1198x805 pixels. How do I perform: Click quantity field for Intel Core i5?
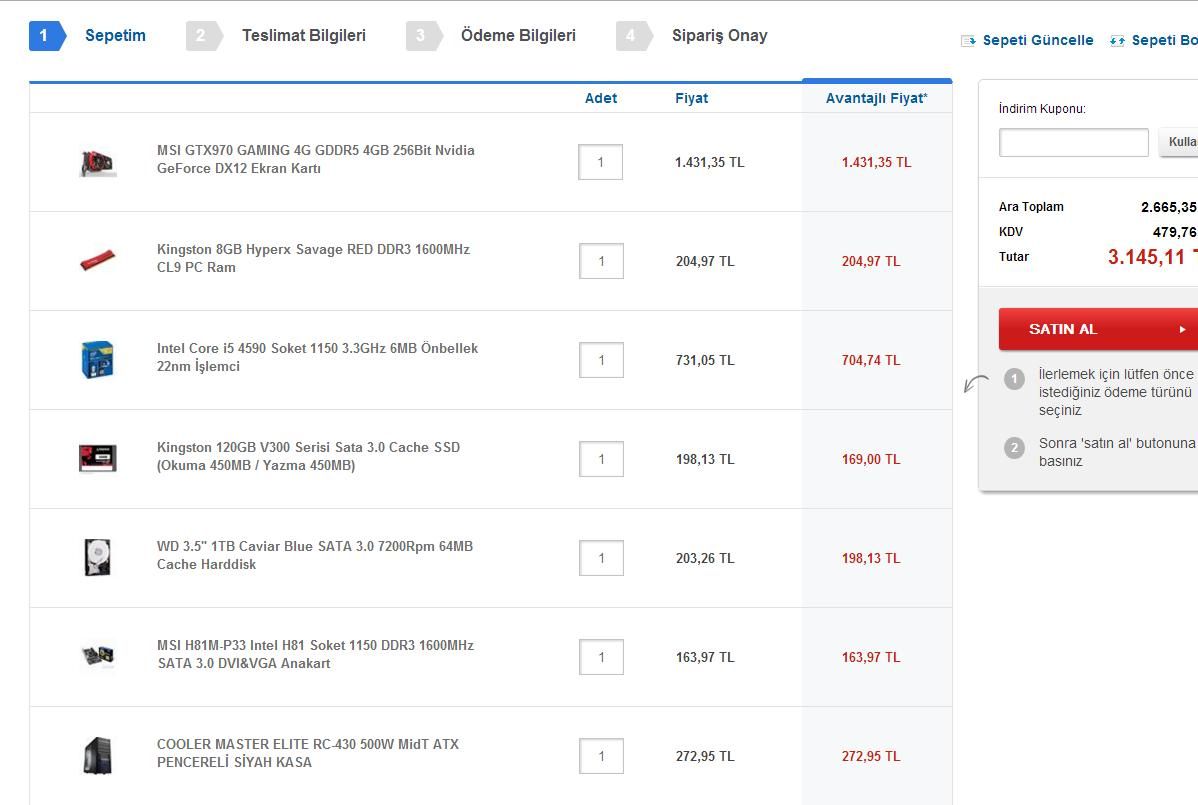pos(601,360)
